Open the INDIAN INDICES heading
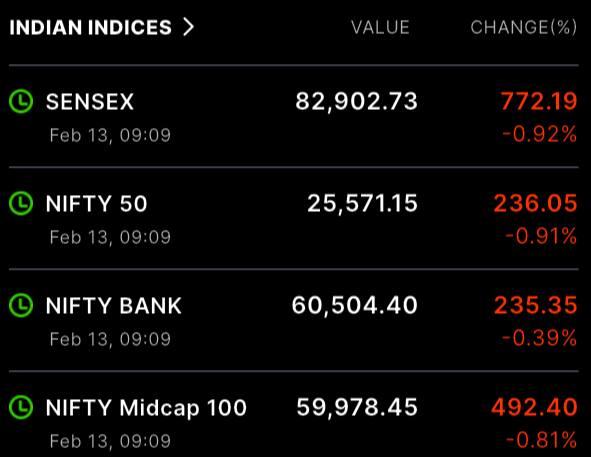591x457 pixels. [90, 28]
